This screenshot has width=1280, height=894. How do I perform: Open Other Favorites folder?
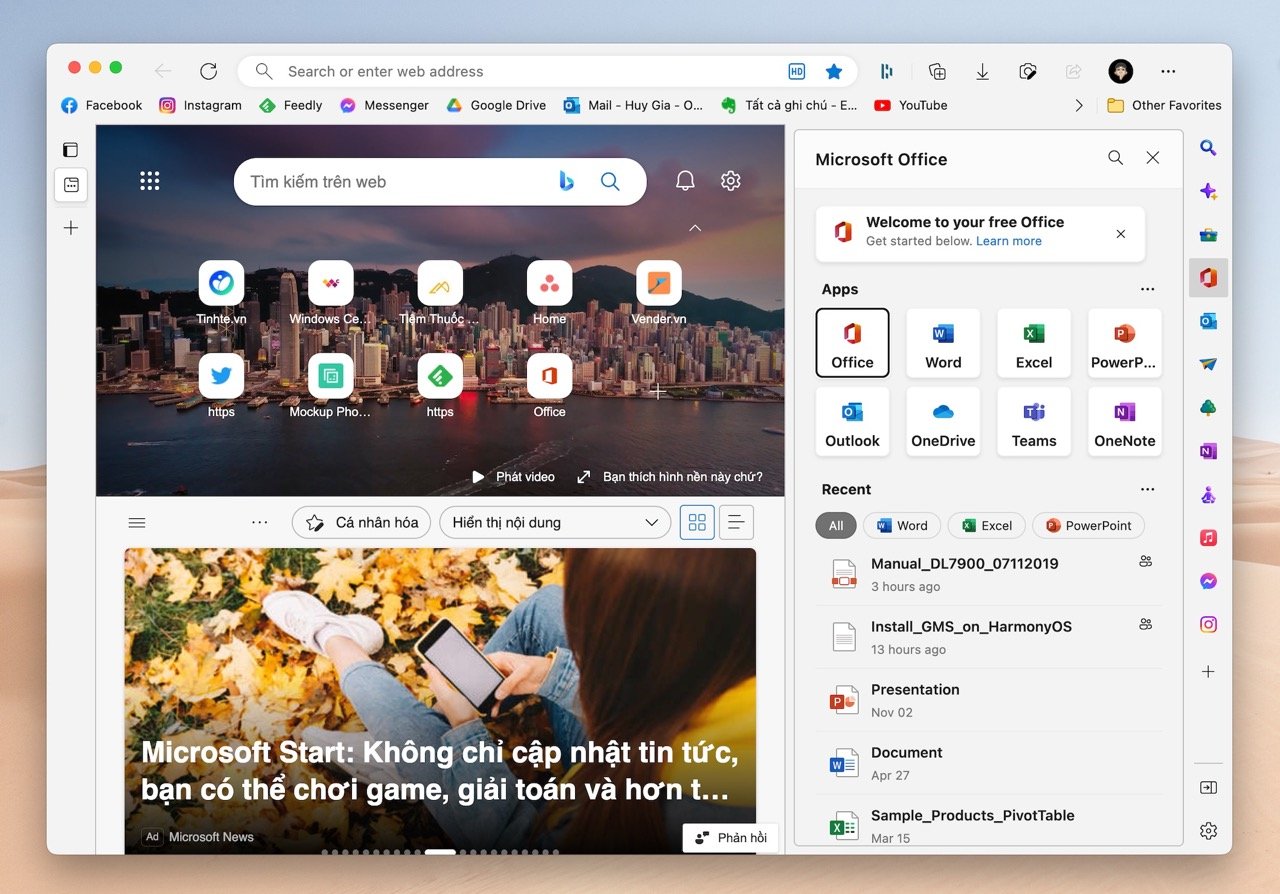coord(1163,105)
